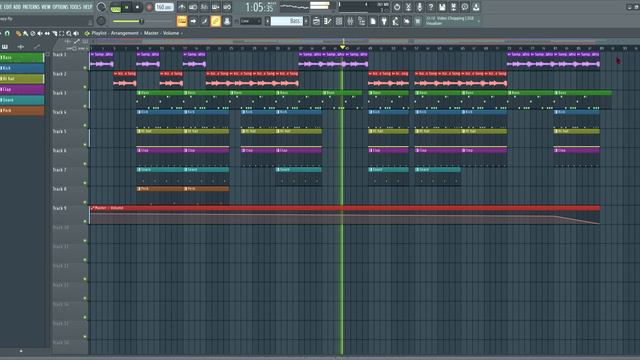Open the Piano roll view icon
This screenshot has height=360, width=640.
pyautogui.click(x=328, y=21)
